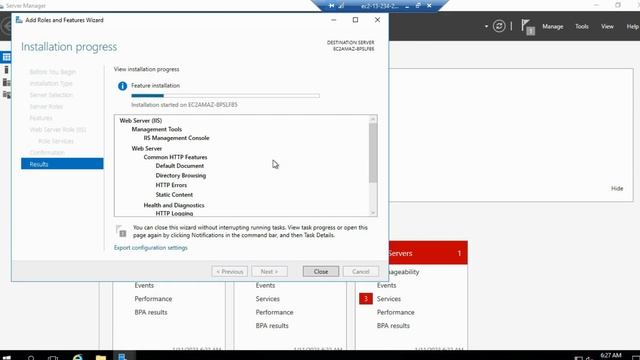Open BPA results under the red Servers tile

(x=393, y=326)
